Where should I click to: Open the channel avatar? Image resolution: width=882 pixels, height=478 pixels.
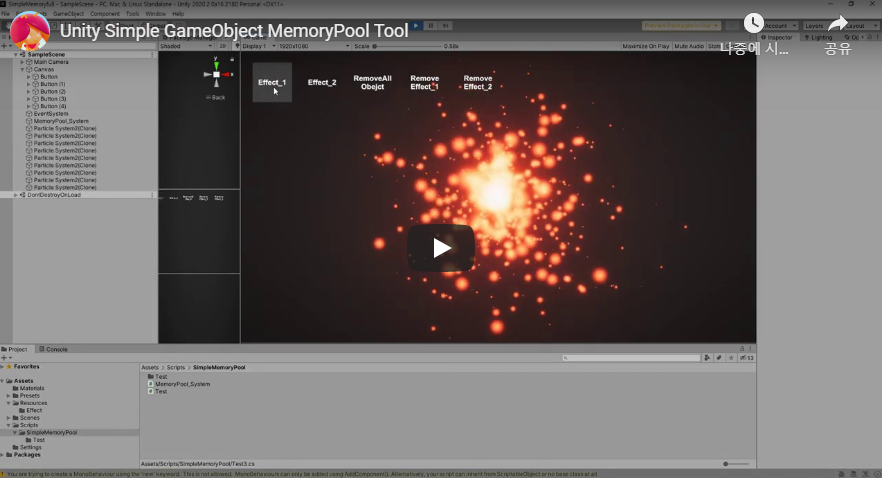pos(30,30)
